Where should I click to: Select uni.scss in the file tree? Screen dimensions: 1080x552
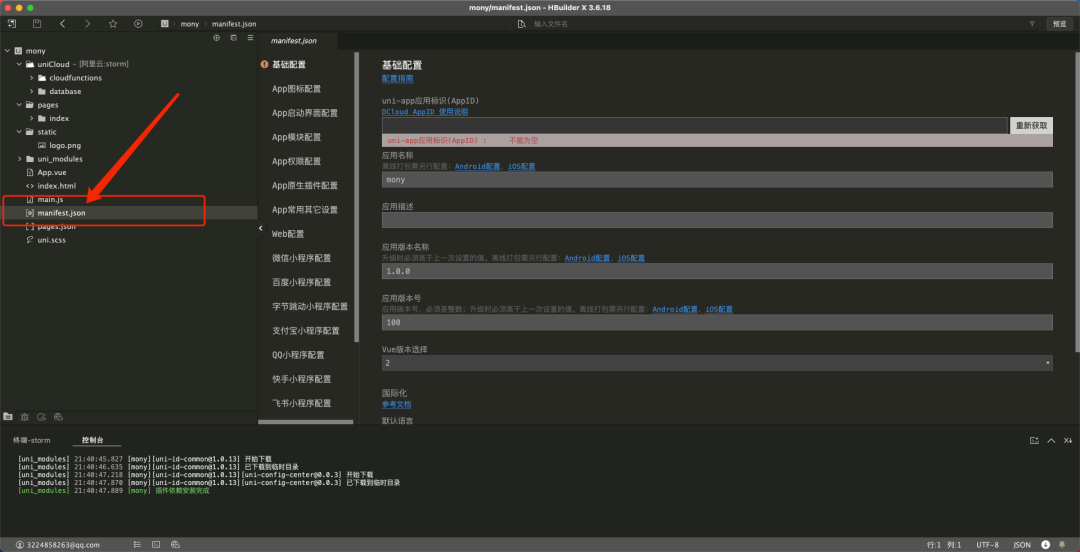coord(52,240)
